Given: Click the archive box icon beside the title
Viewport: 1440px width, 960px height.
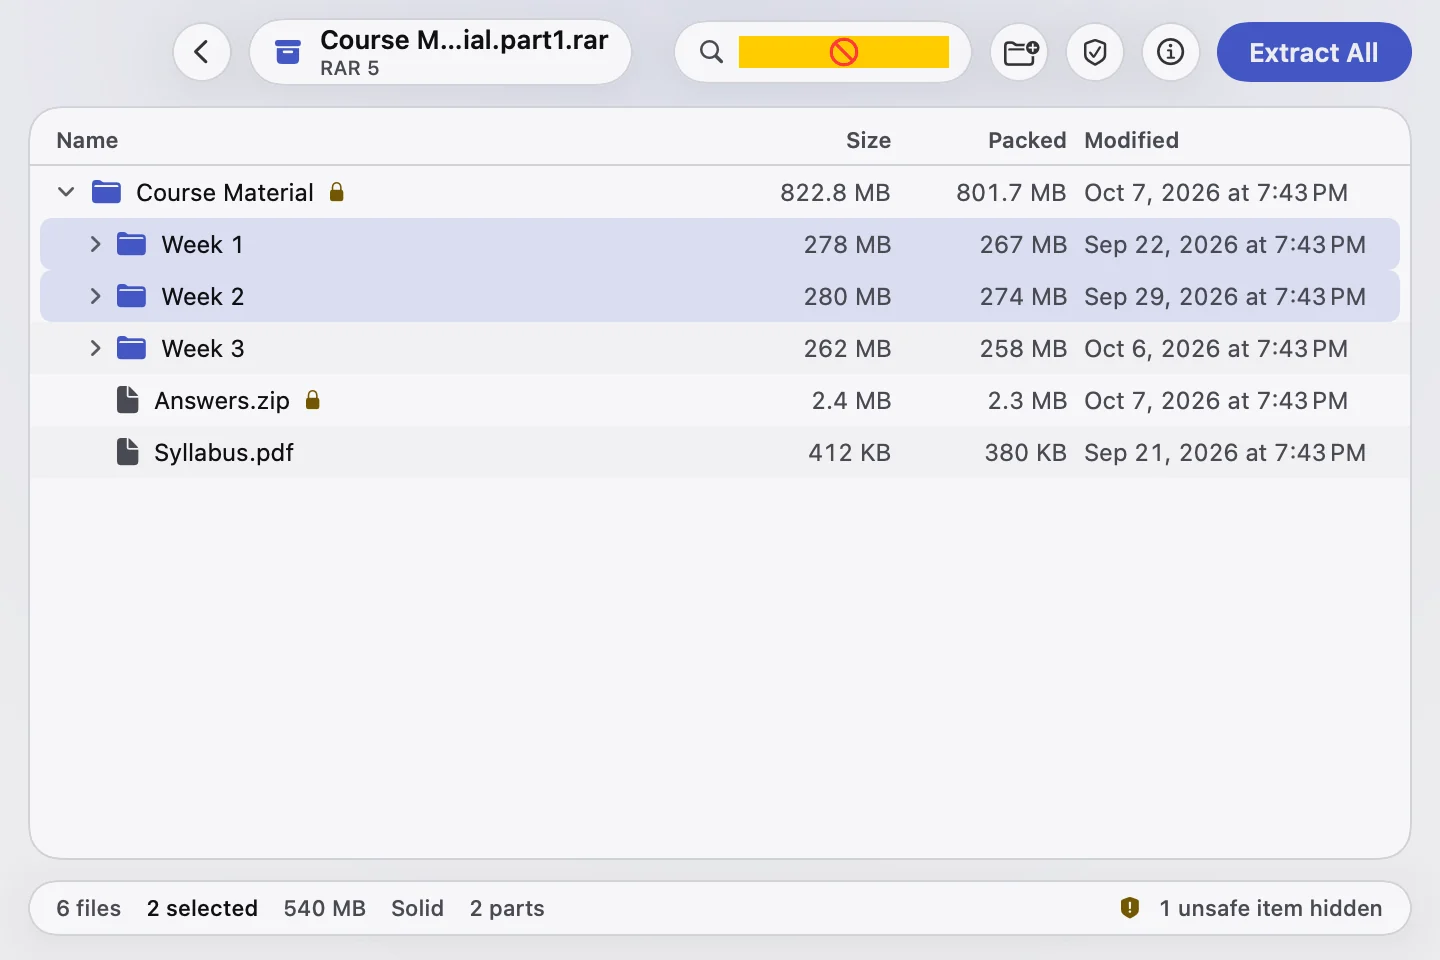Looking at the screenshot, I should [288, 52].
